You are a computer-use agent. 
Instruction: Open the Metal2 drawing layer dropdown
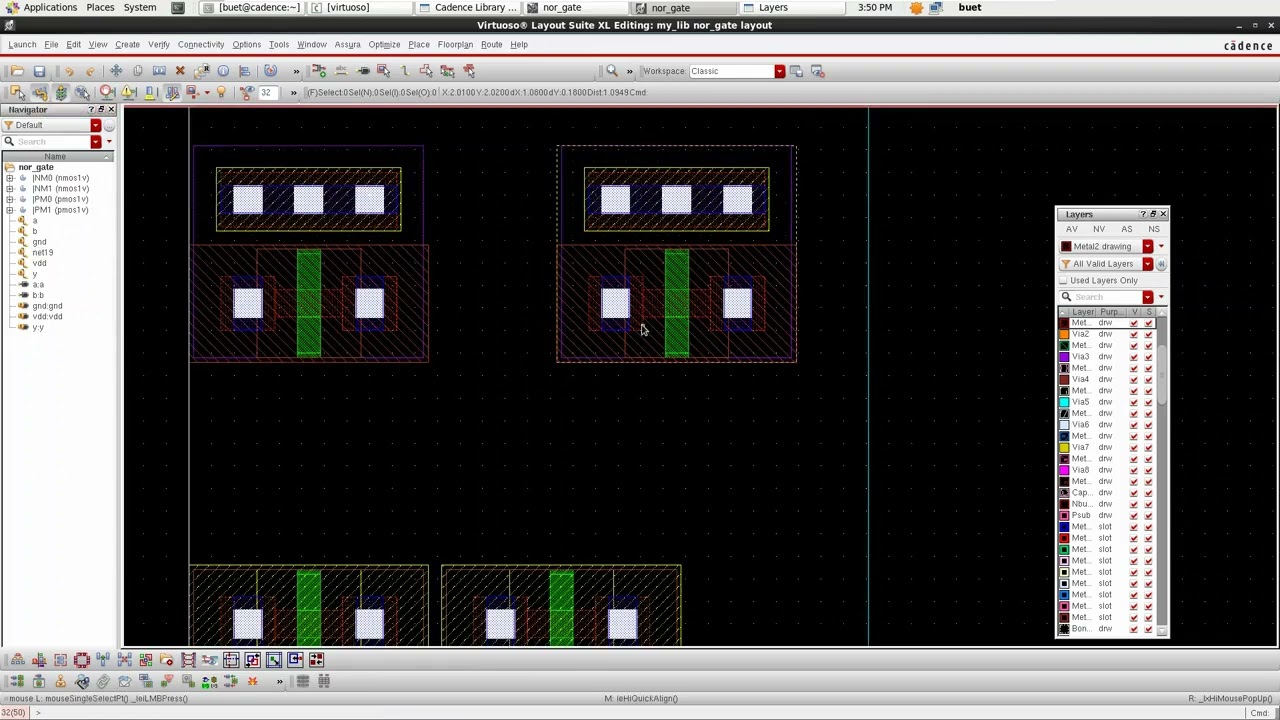point(1148,247)
